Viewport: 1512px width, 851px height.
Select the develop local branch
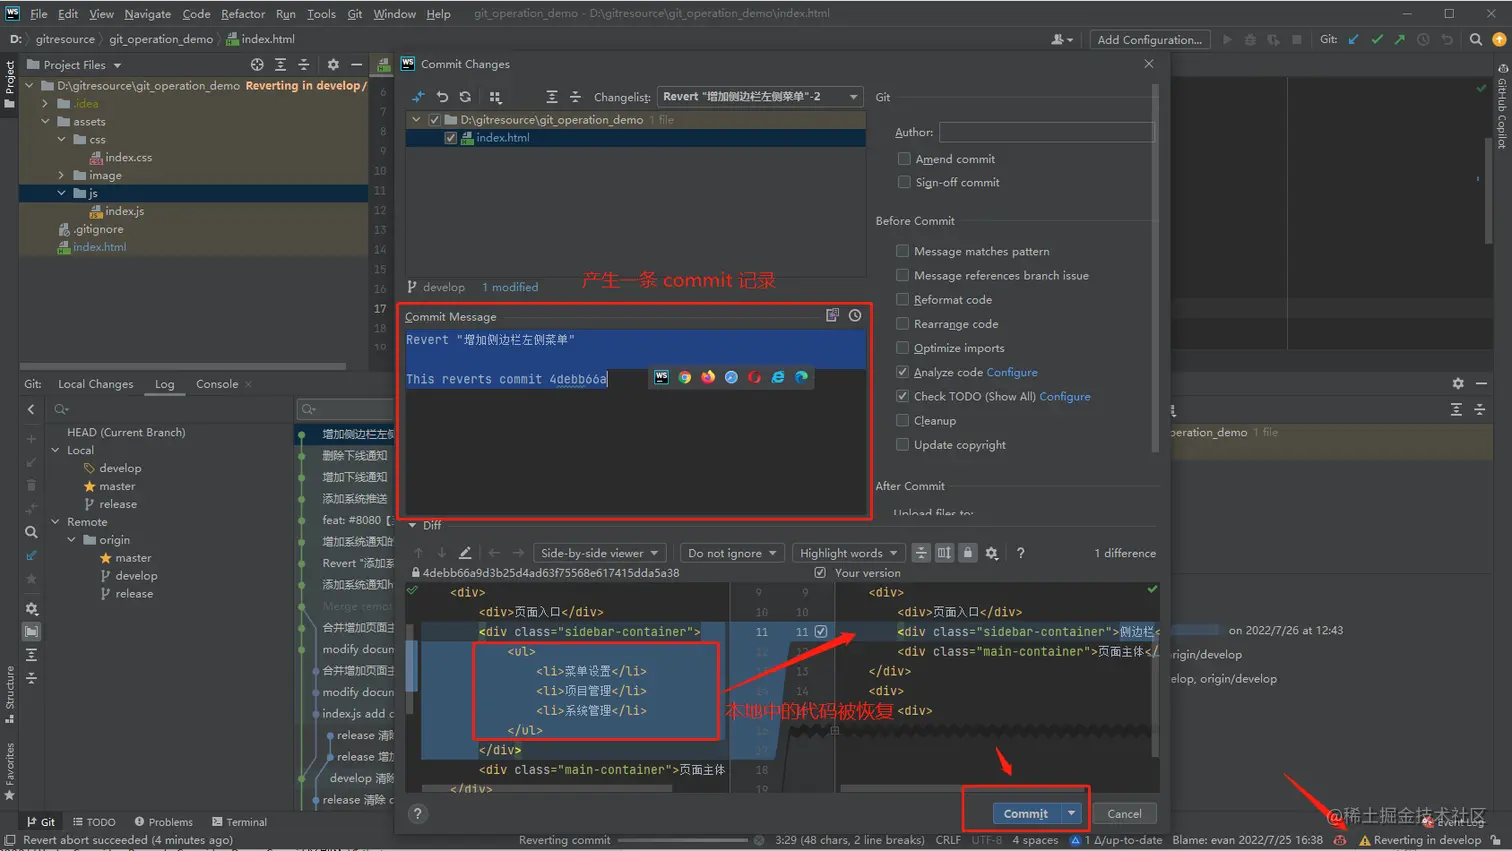pyautogui.click(x=120, y=468)
